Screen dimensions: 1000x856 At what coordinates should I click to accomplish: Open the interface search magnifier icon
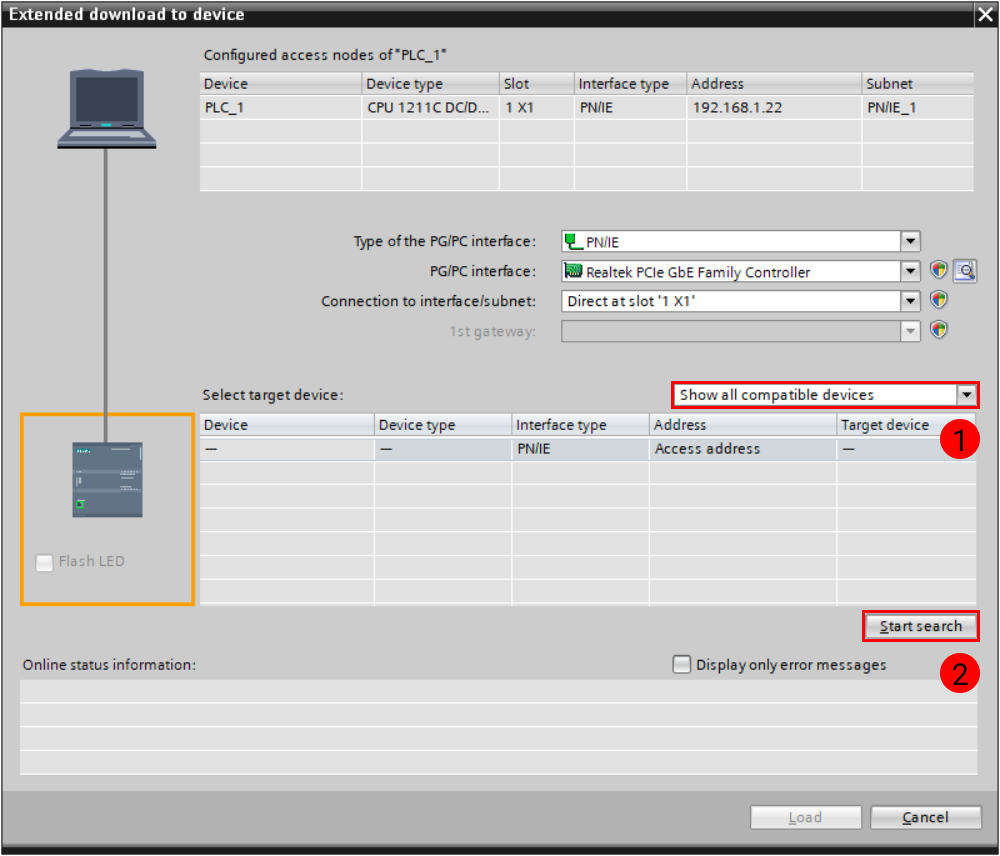965,271
